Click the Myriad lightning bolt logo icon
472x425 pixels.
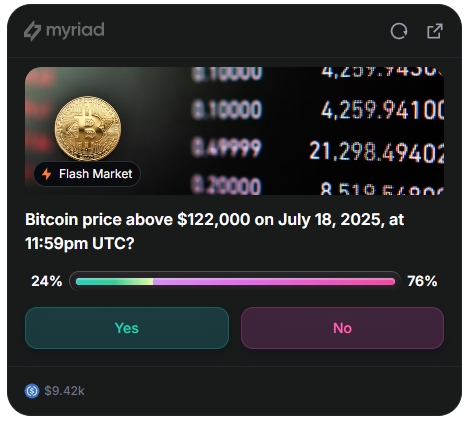coord(33,31)
